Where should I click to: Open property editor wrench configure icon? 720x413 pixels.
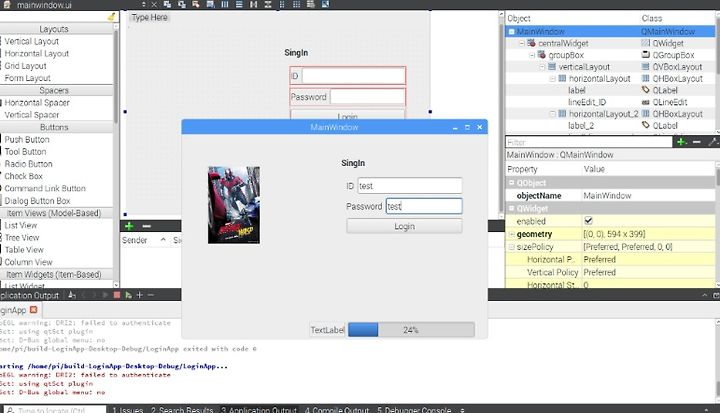(x=713, y=142)
